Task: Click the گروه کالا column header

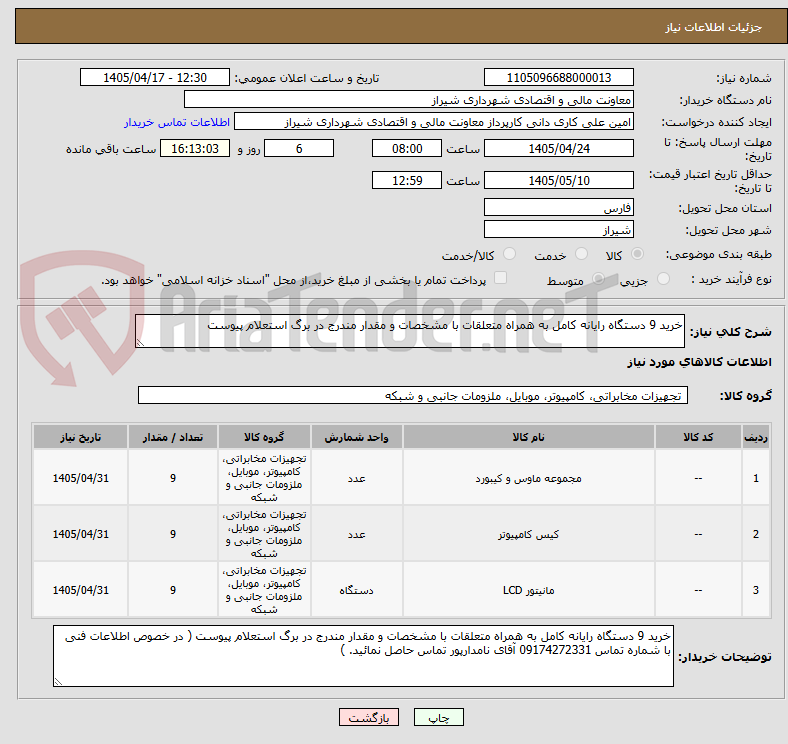Action: coord(264,437)
